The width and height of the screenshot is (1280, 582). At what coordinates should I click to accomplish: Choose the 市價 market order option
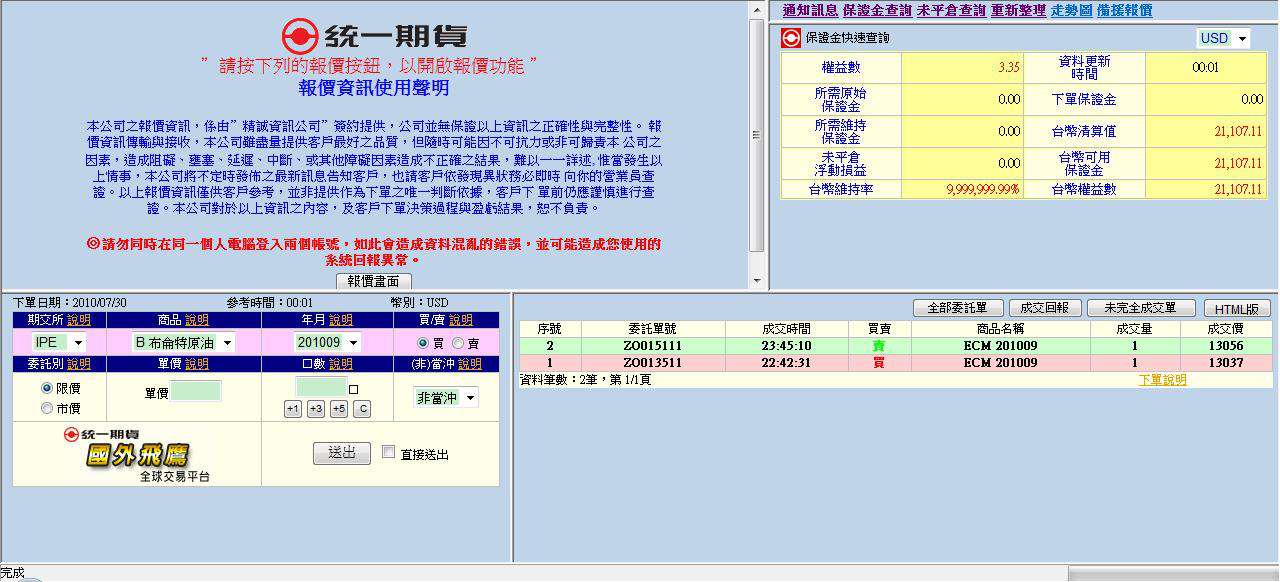tap(47, 408)
